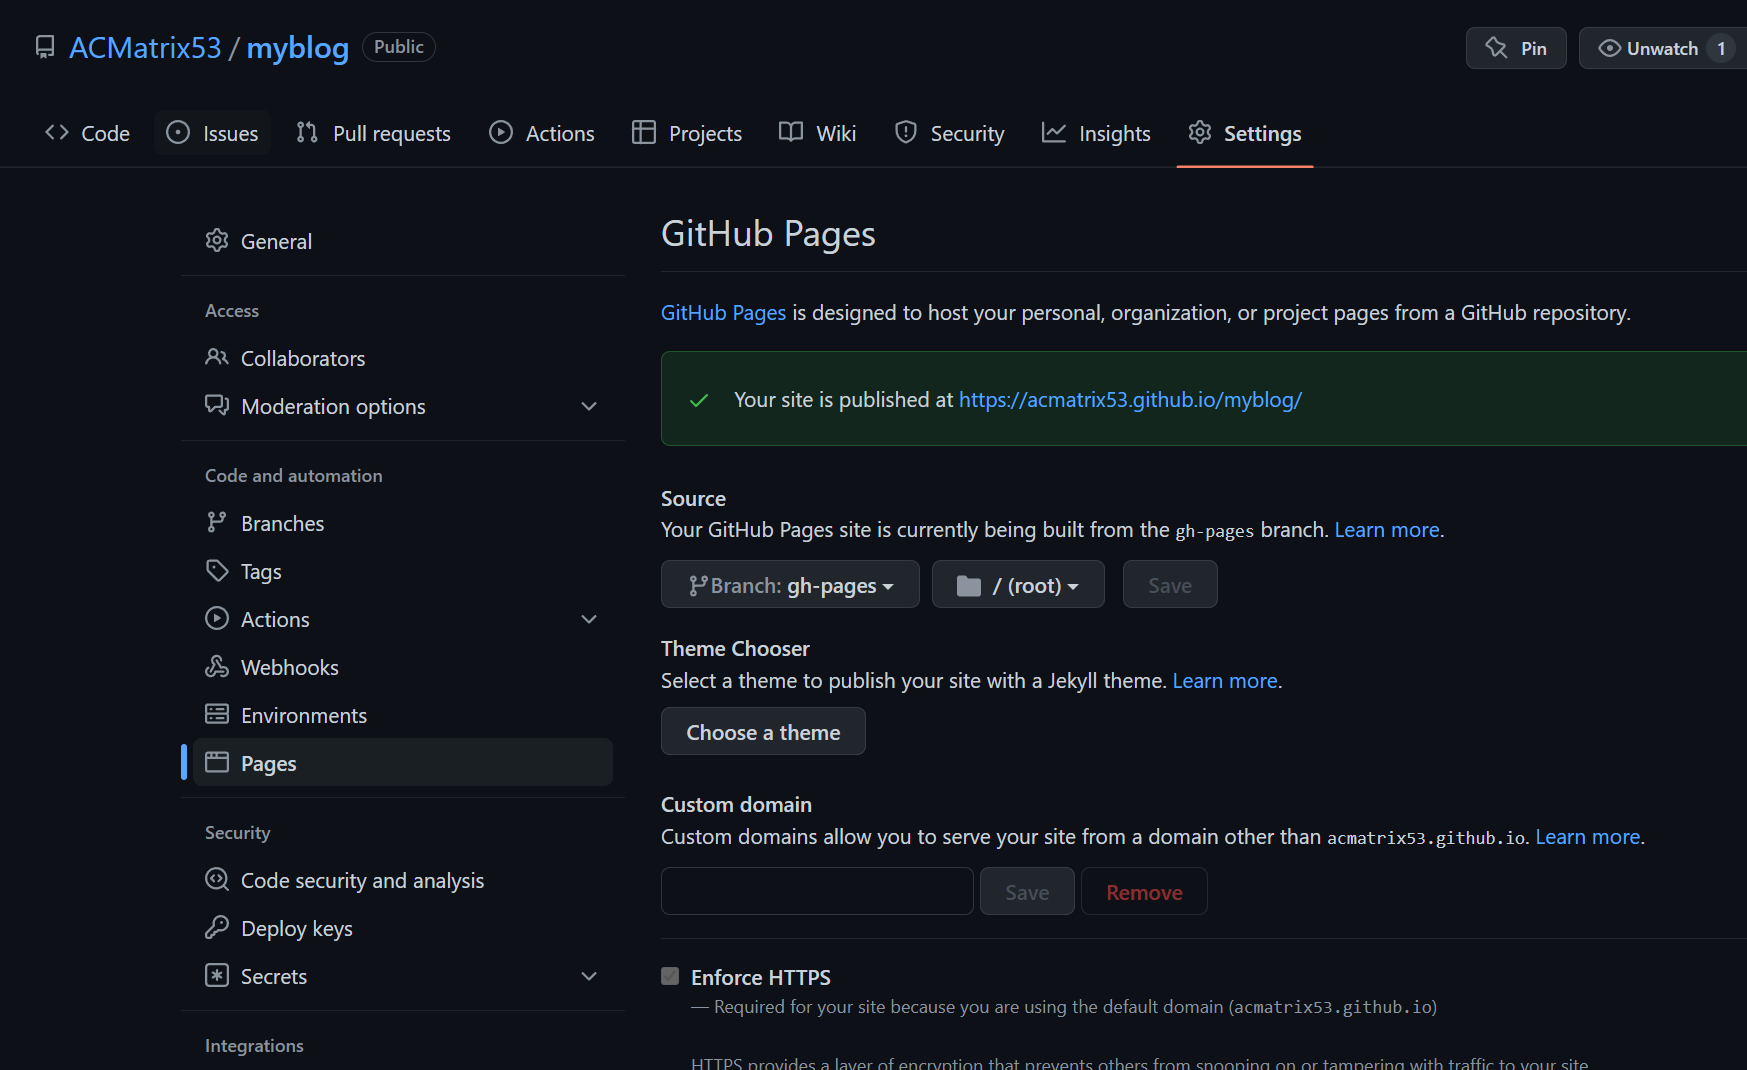Click the Public visibility badge
This screenshot has height=1070, width=1747.
click(398, 47)
